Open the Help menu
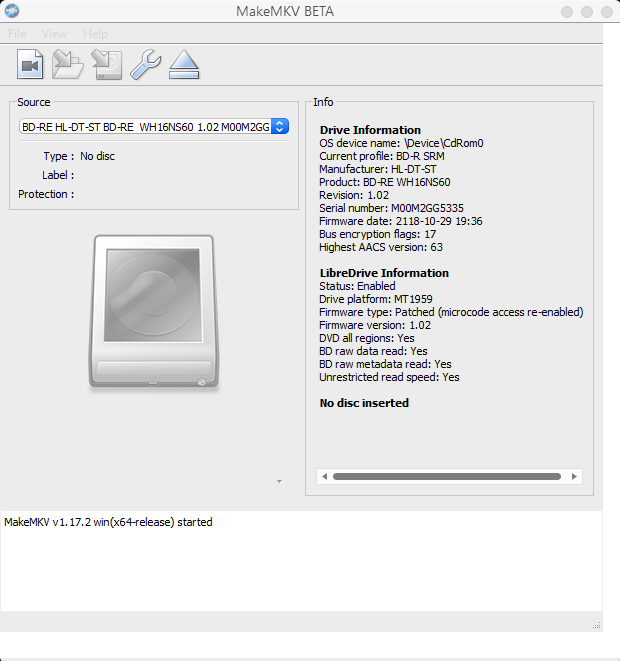Viewport: 620px width, 661px height. pos(95,34)
